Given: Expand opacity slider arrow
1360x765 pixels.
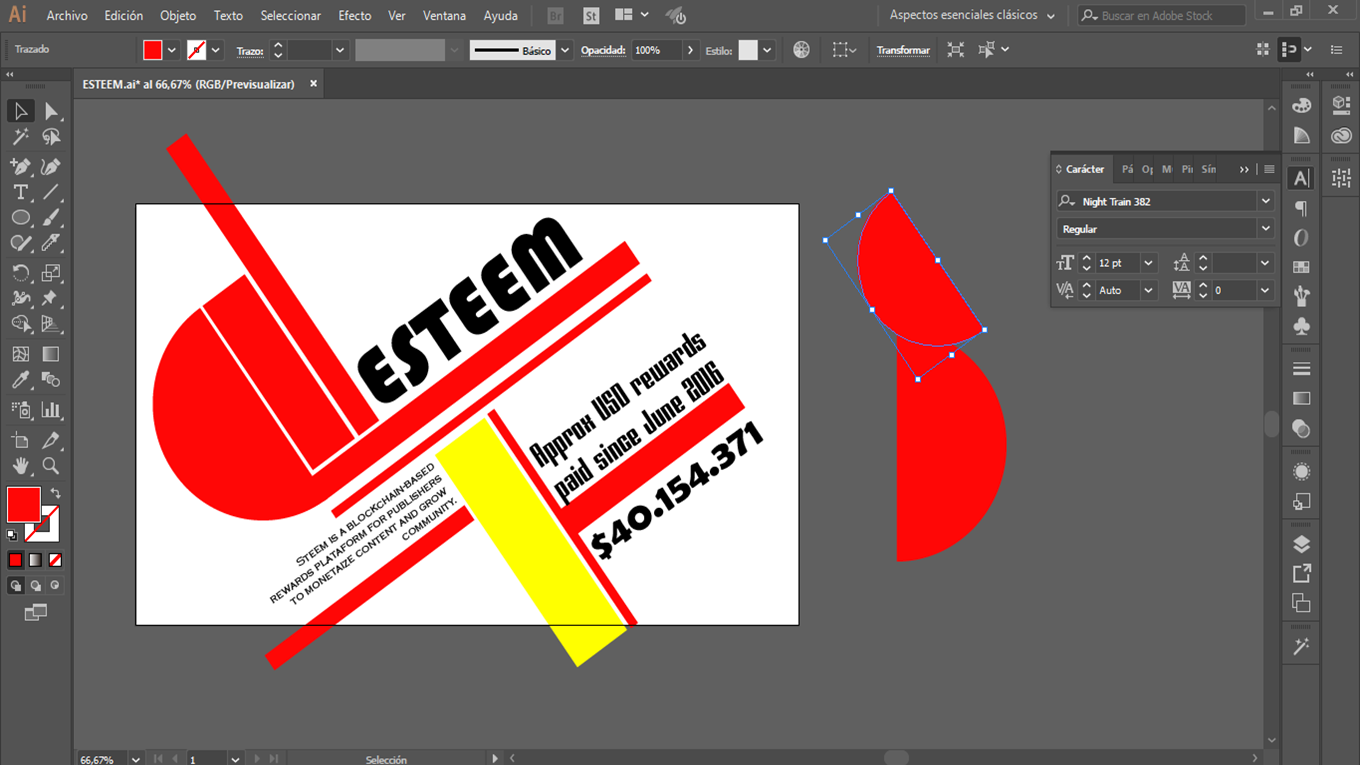Looking at the screenshot, I should coord(690,50).
